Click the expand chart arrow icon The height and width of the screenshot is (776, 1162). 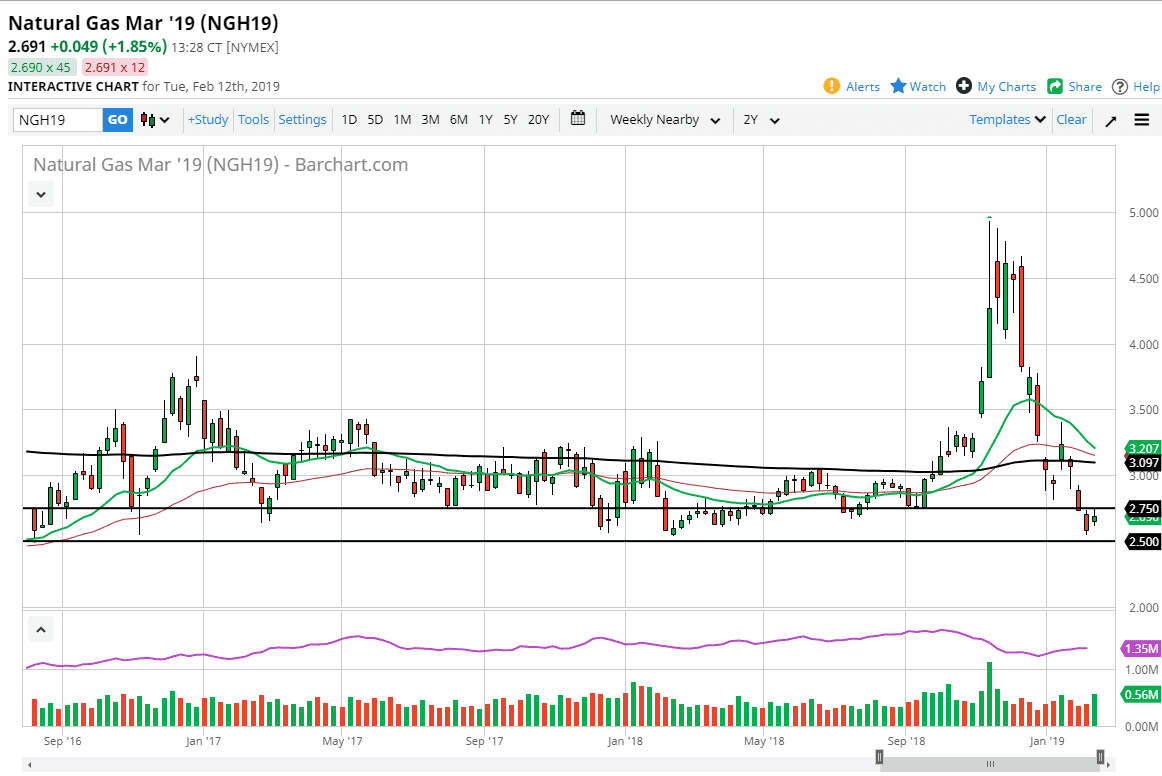(1110, 121)
